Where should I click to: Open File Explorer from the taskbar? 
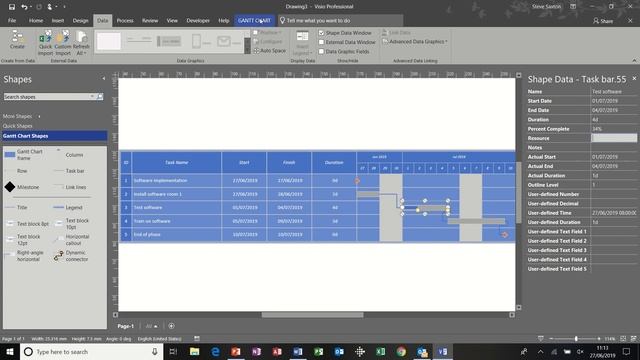pos(195,351)
